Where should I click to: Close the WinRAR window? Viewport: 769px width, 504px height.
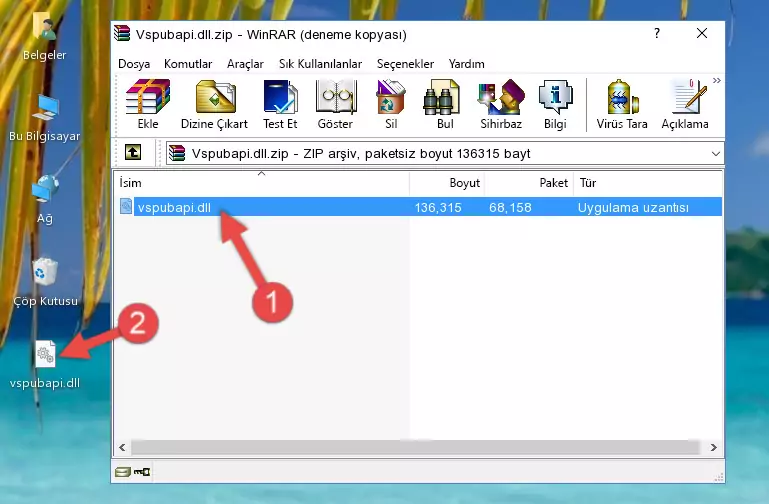tap(702, 33)
